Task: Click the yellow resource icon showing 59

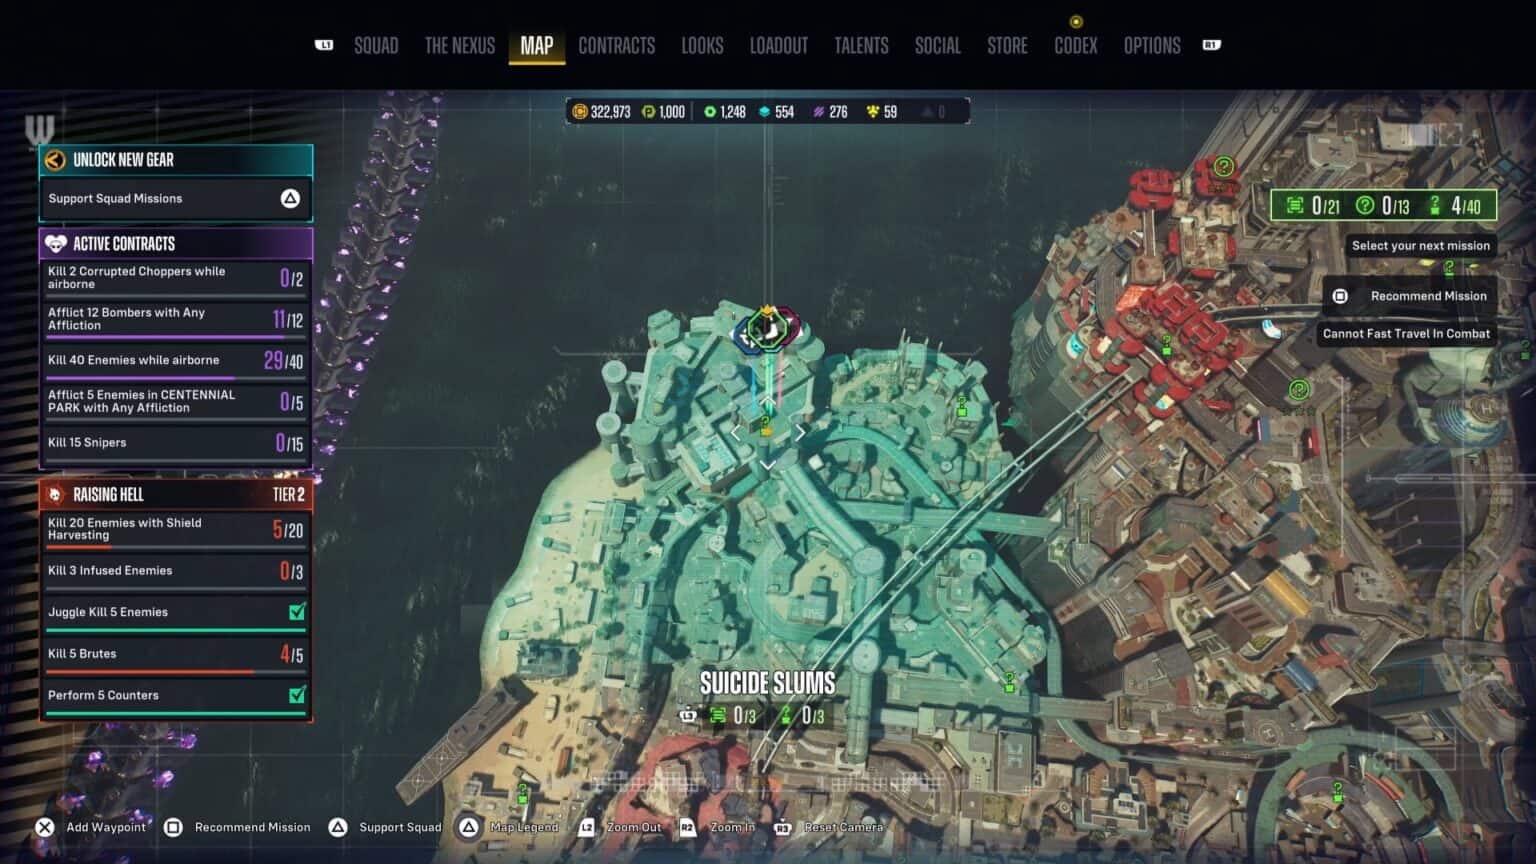Action: pos(873,112)
